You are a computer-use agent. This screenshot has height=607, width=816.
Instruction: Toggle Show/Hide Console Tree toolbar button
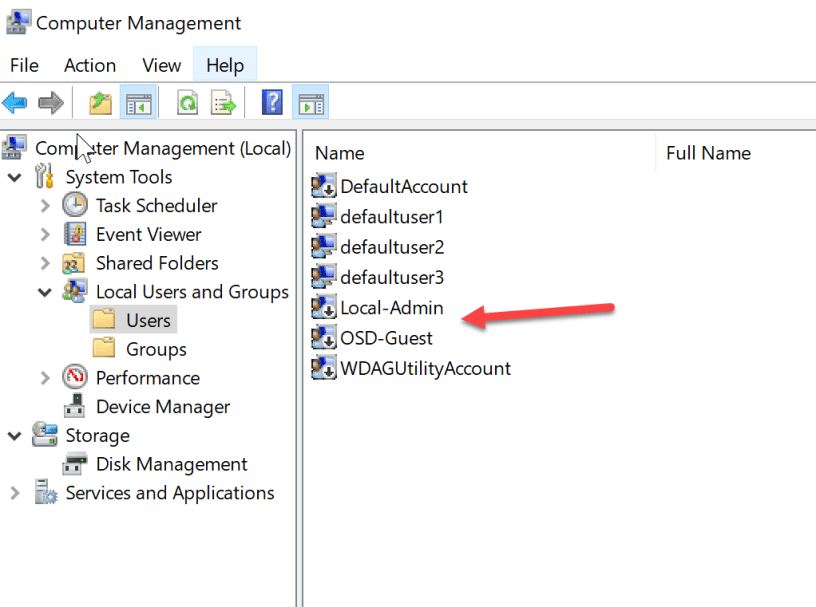click(x=137, y=102)
